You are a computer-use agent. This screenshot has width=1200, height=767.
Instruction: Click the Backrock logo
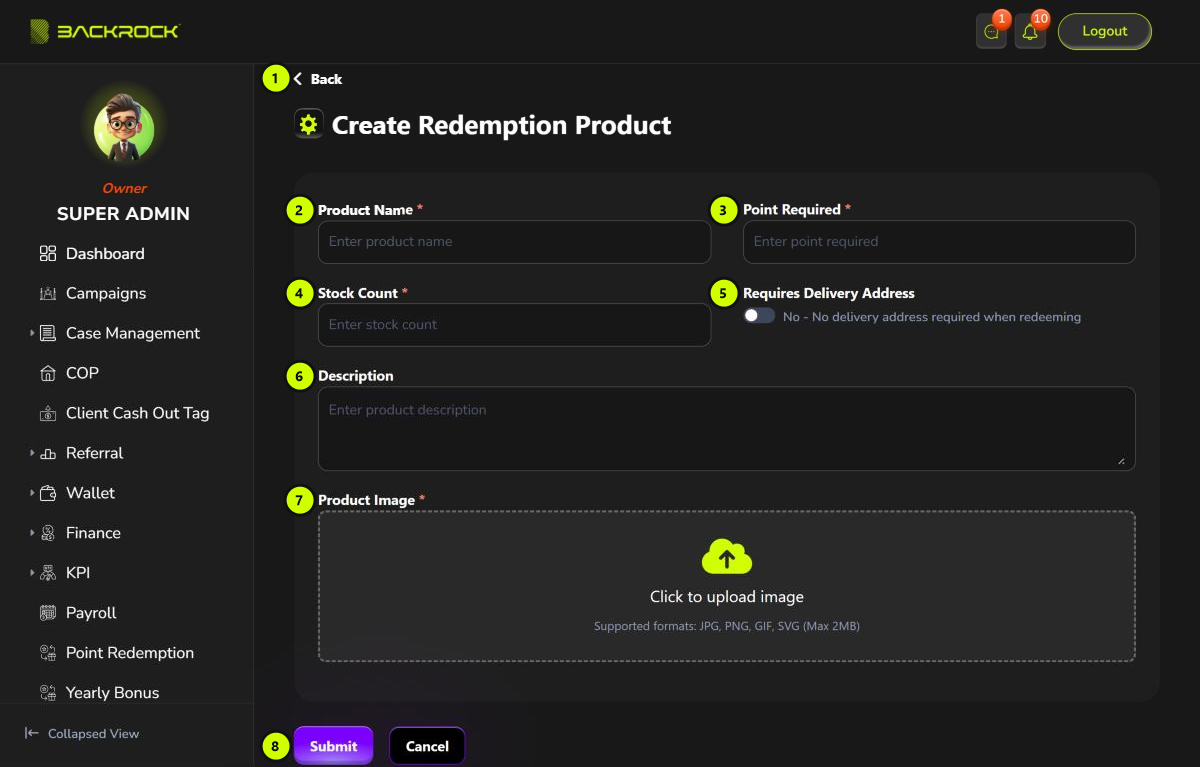point(105,31)
